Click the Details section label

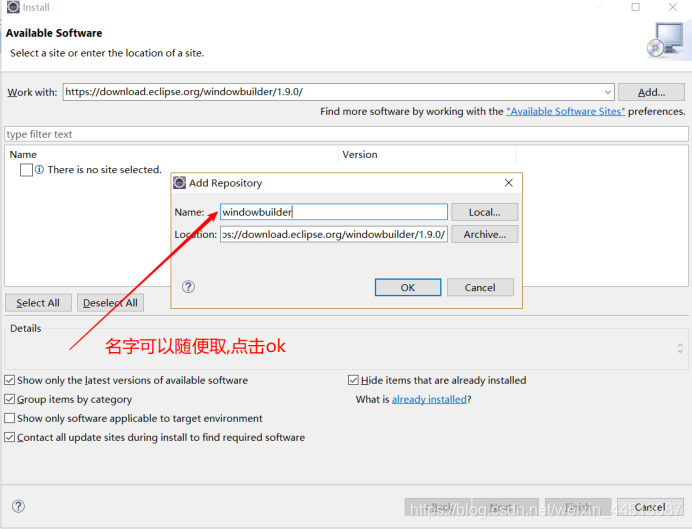click(26, 328)
